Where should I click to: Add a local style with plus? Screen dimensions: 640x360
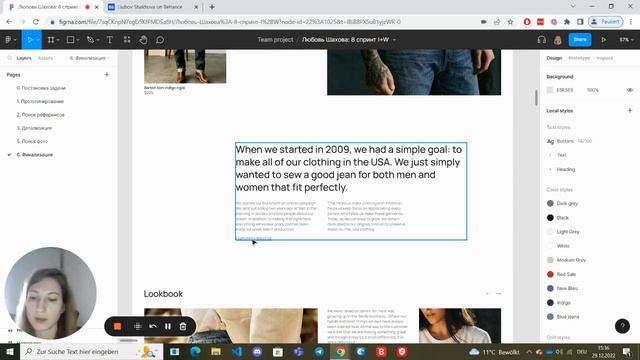629,110
